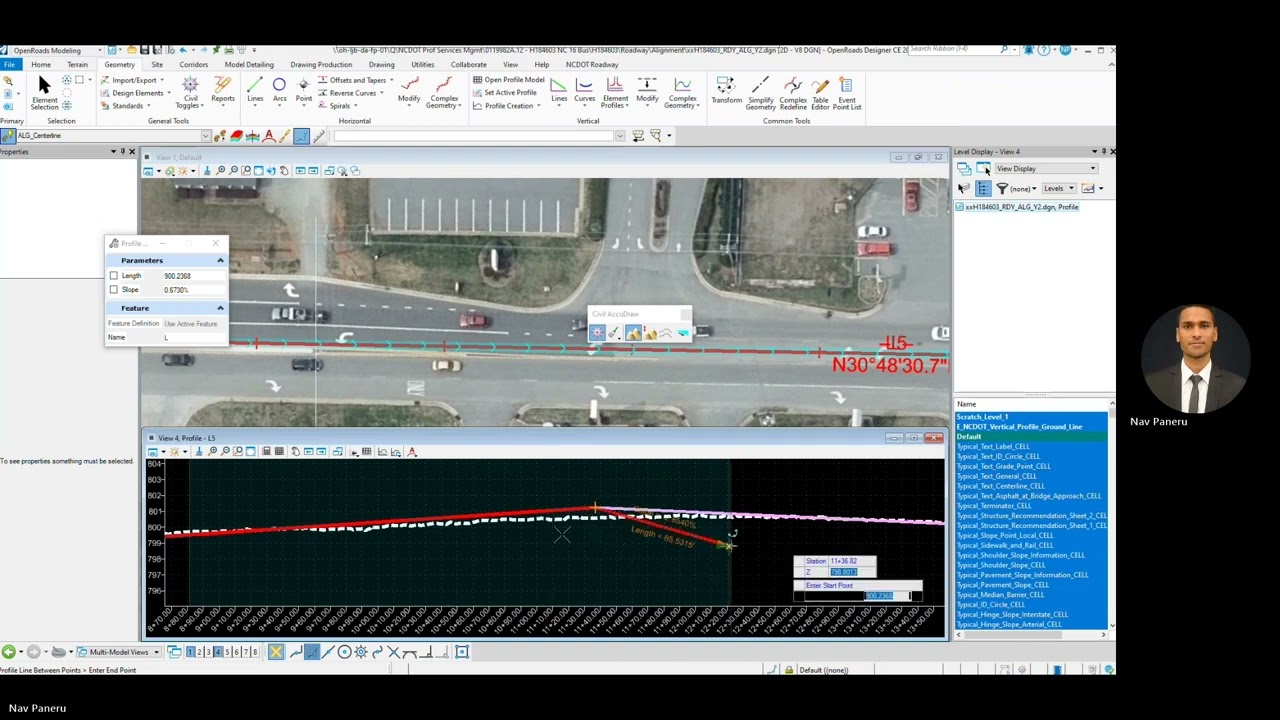Select the xxH184603_RDY_ALG_YZ.dgn, Profile item

coord(1016,207)
